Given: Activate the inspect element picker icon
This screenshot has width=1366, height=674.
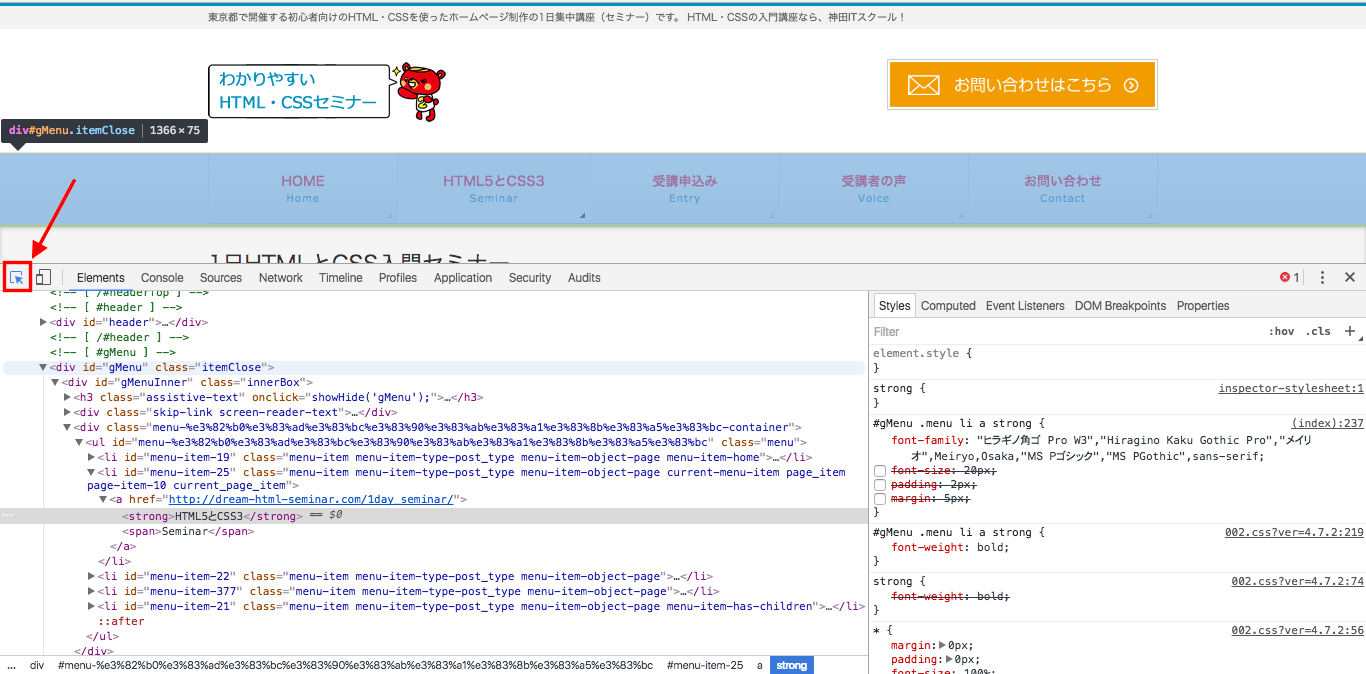Looking at the screenshot, I should point(17,277).
